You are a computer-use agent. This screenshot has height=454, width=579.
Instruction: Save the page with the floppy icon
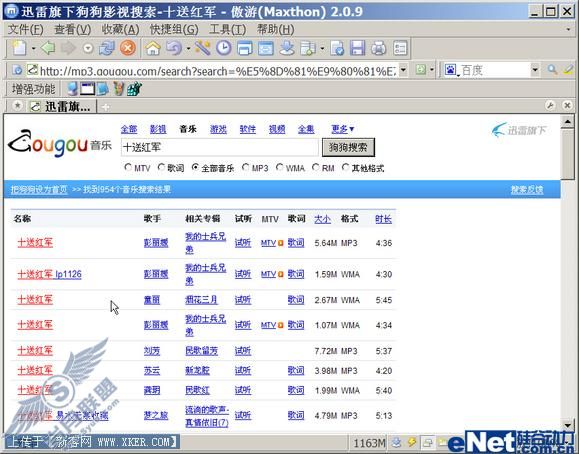357,48
